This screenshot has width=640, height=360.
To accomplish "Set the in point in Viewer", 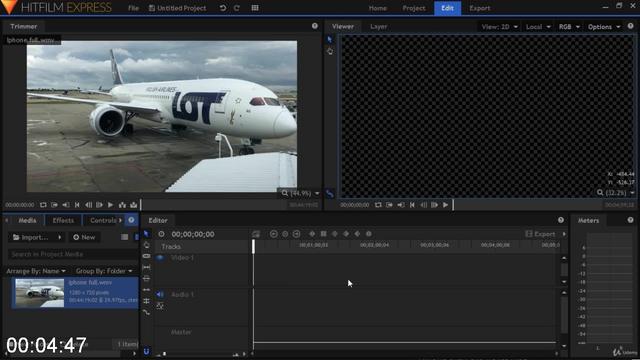I will pyautogui.click(x=389, y=205).
